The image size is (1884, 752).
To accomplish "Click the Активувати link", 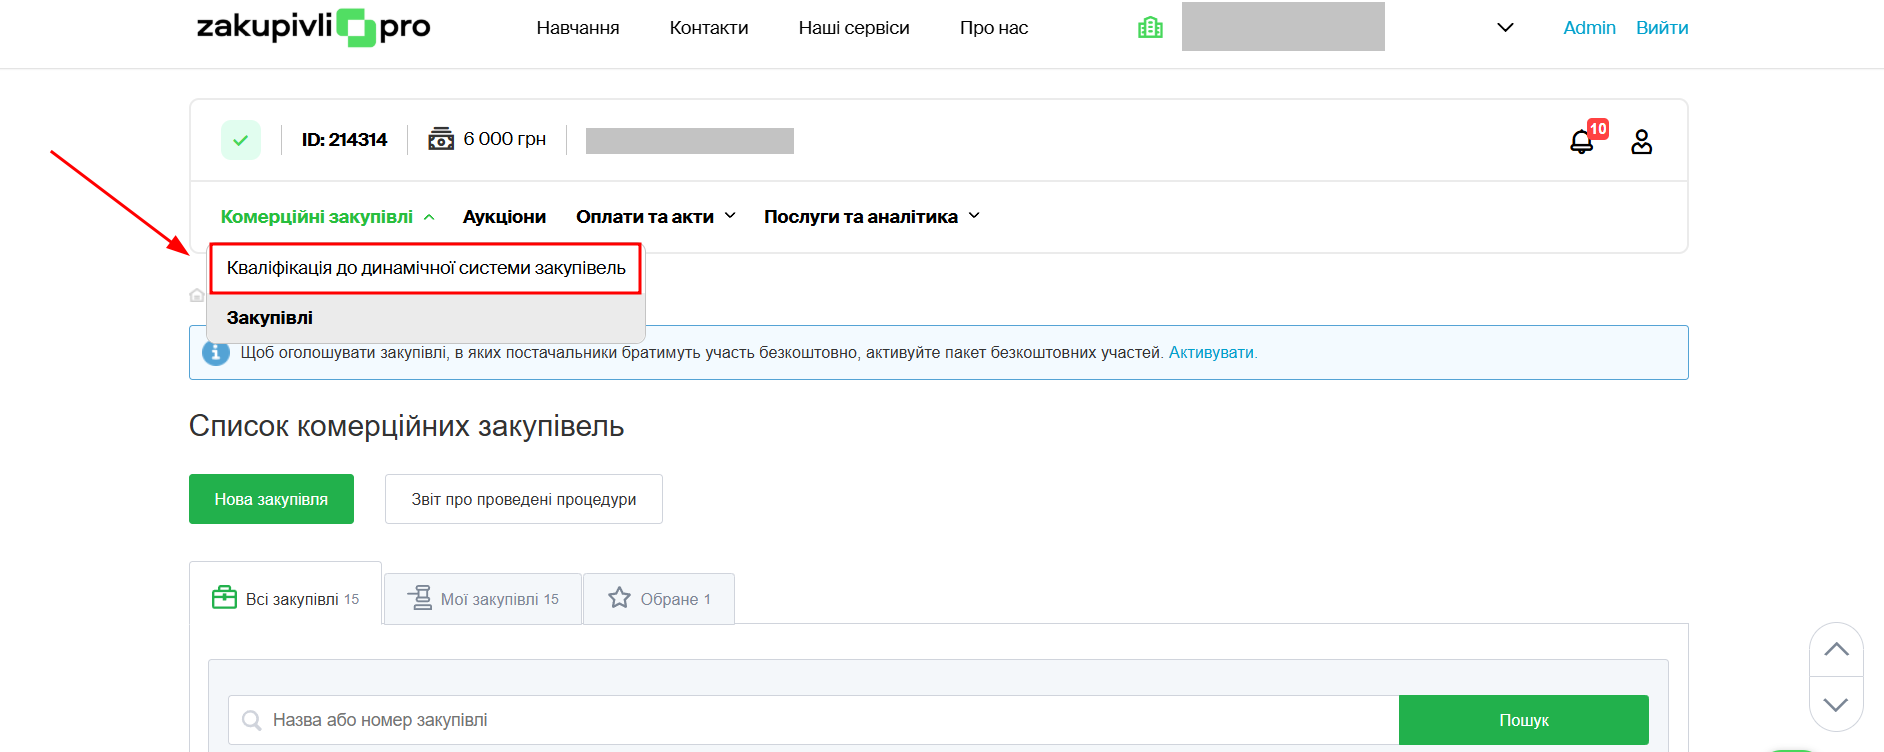I will click(x=1211, y=353).
